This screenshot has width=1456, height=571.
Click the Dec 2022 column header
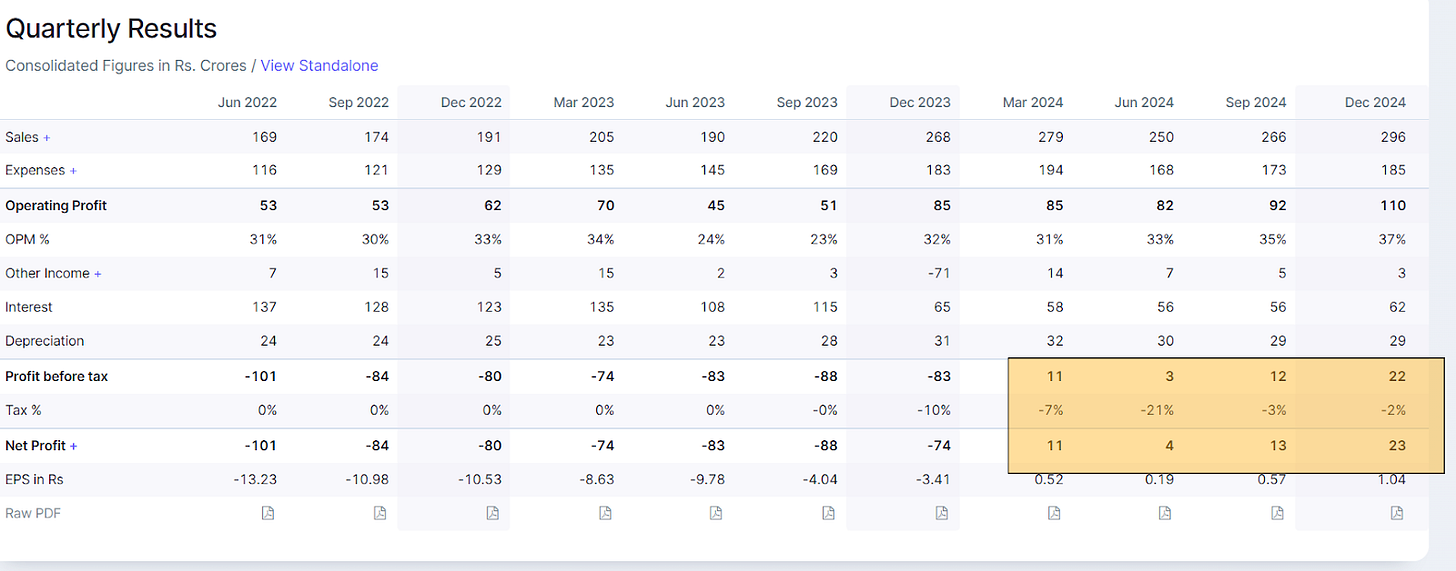pos(471,102)
